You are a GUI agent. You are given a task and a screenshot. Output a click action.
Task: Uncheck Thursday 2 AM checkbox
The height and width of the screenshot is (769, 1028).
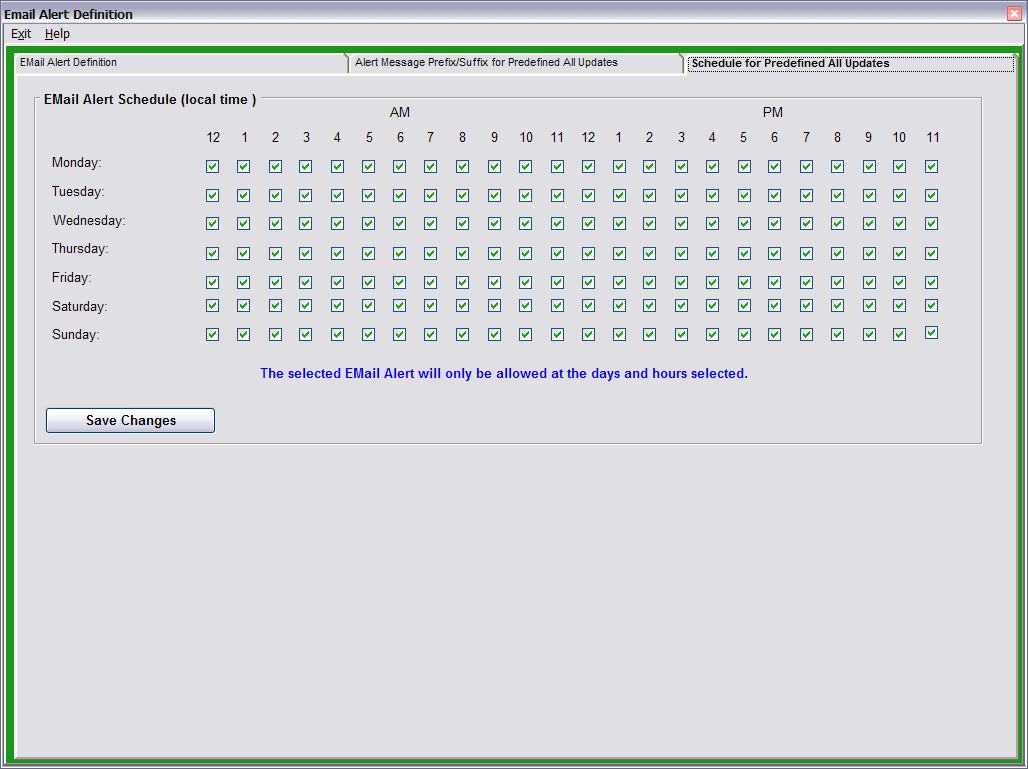pyautogui.click(x=275, y=254)
